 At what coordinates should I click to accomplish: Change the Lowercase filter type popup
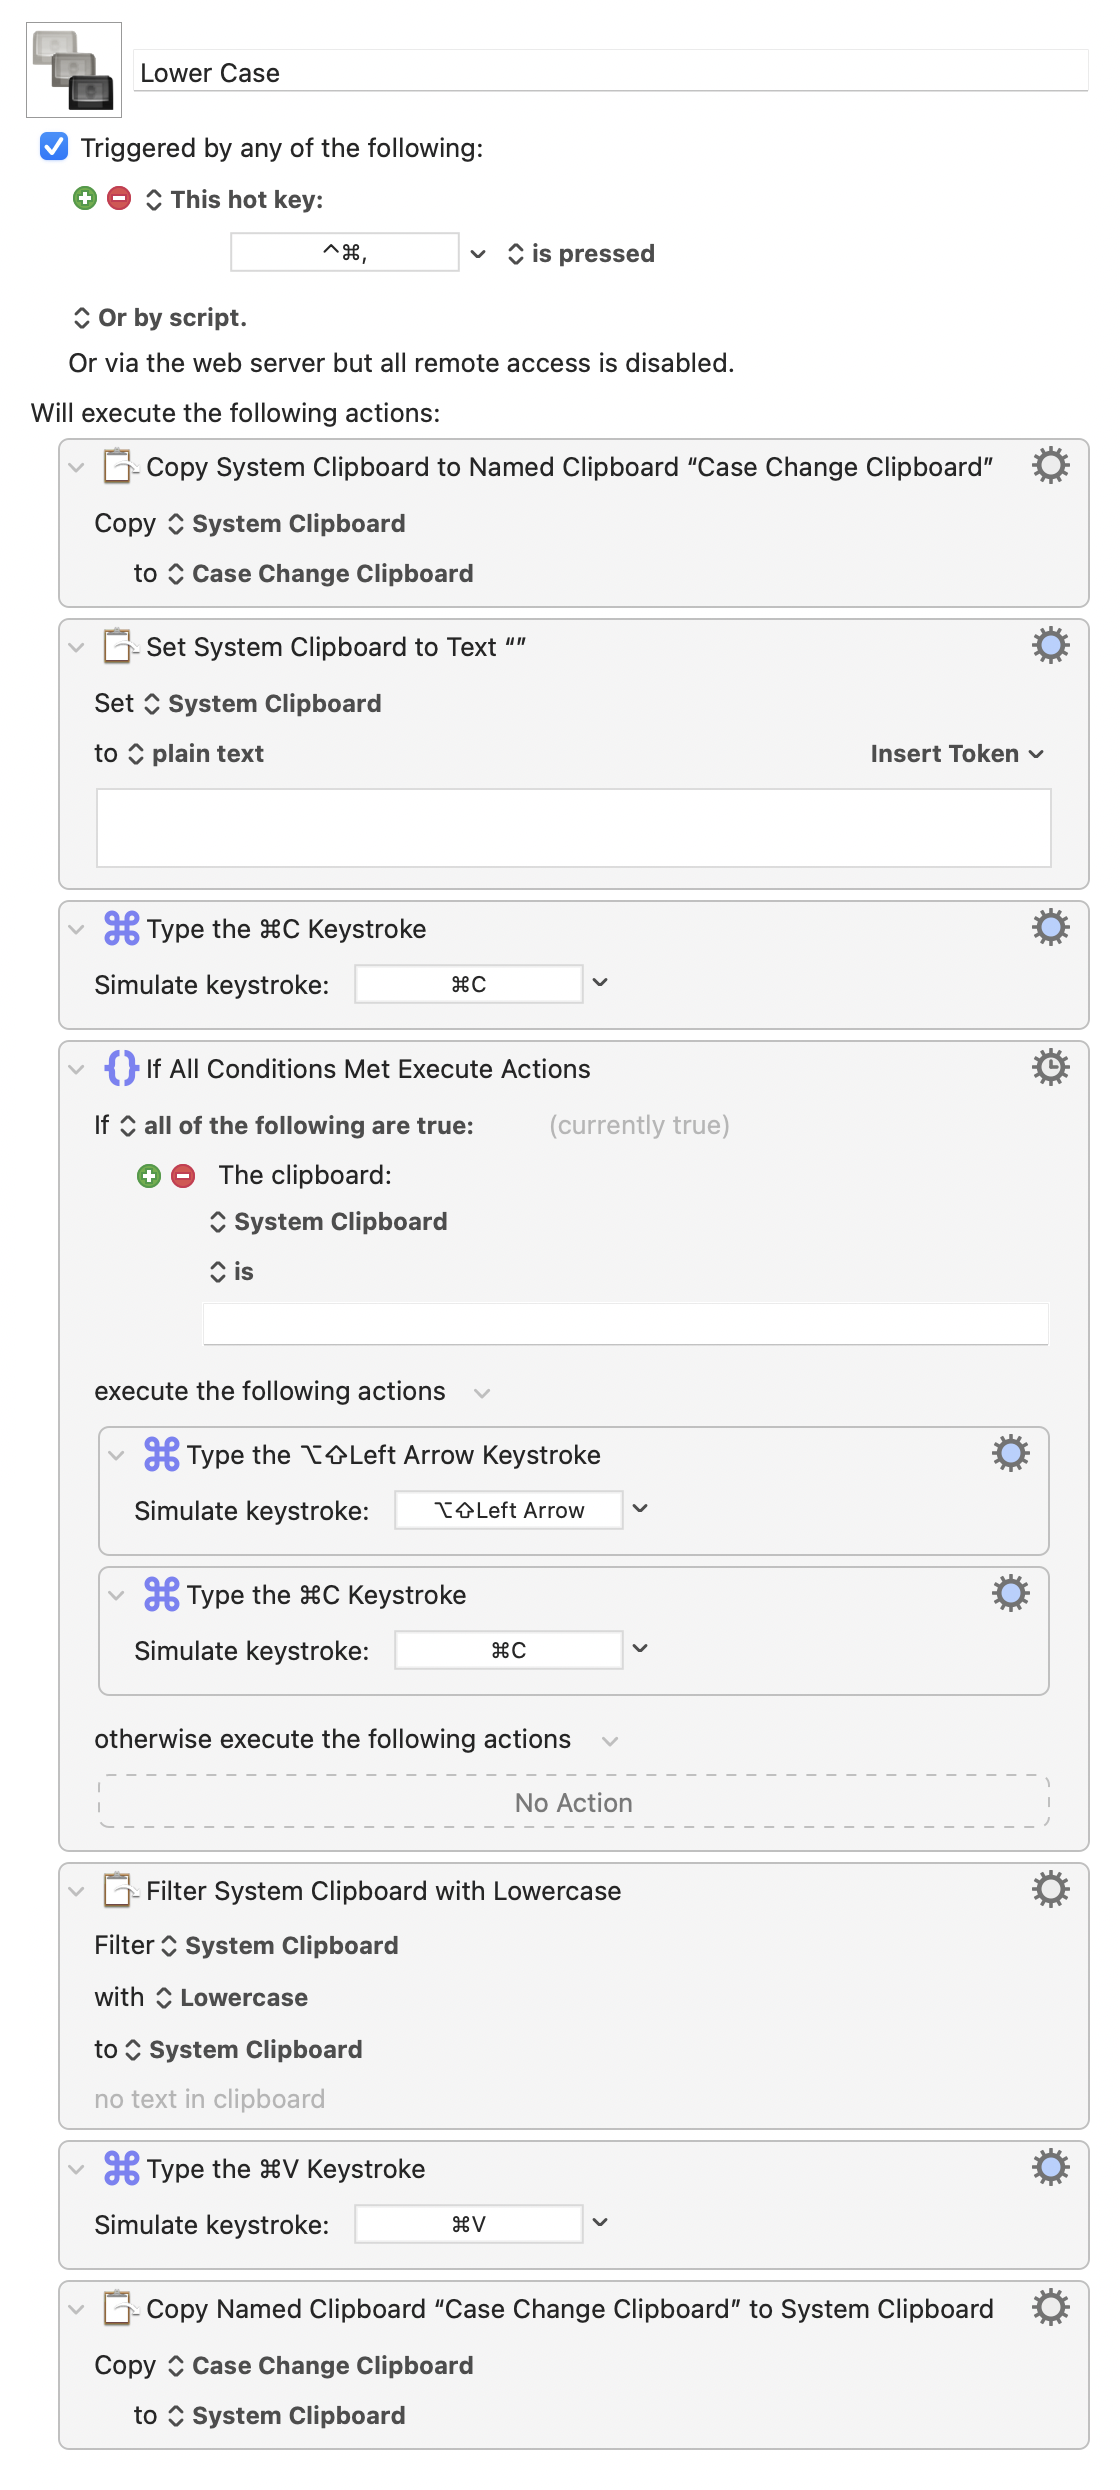(x=232, y=1998)
